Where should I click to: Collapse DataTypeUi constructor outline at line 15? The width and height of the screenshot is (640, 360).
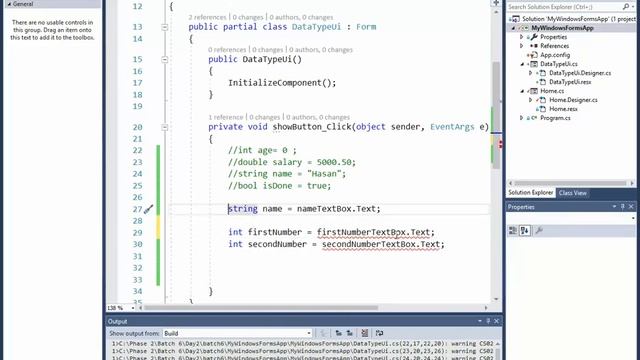click(x=164, y=60)
